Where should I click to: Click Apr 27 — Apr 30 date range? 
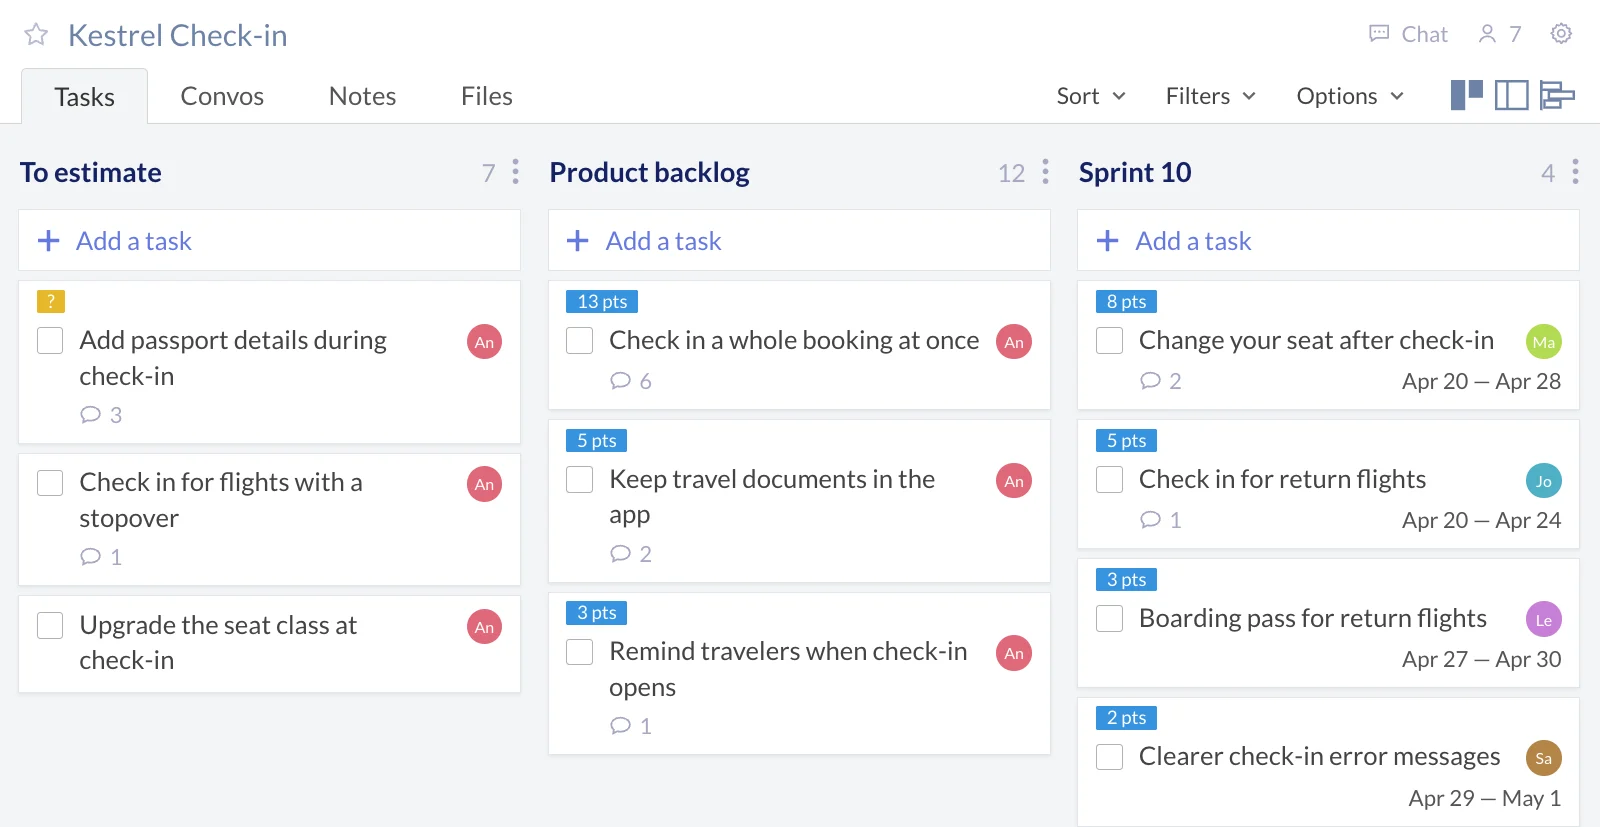coord(1481,659)
